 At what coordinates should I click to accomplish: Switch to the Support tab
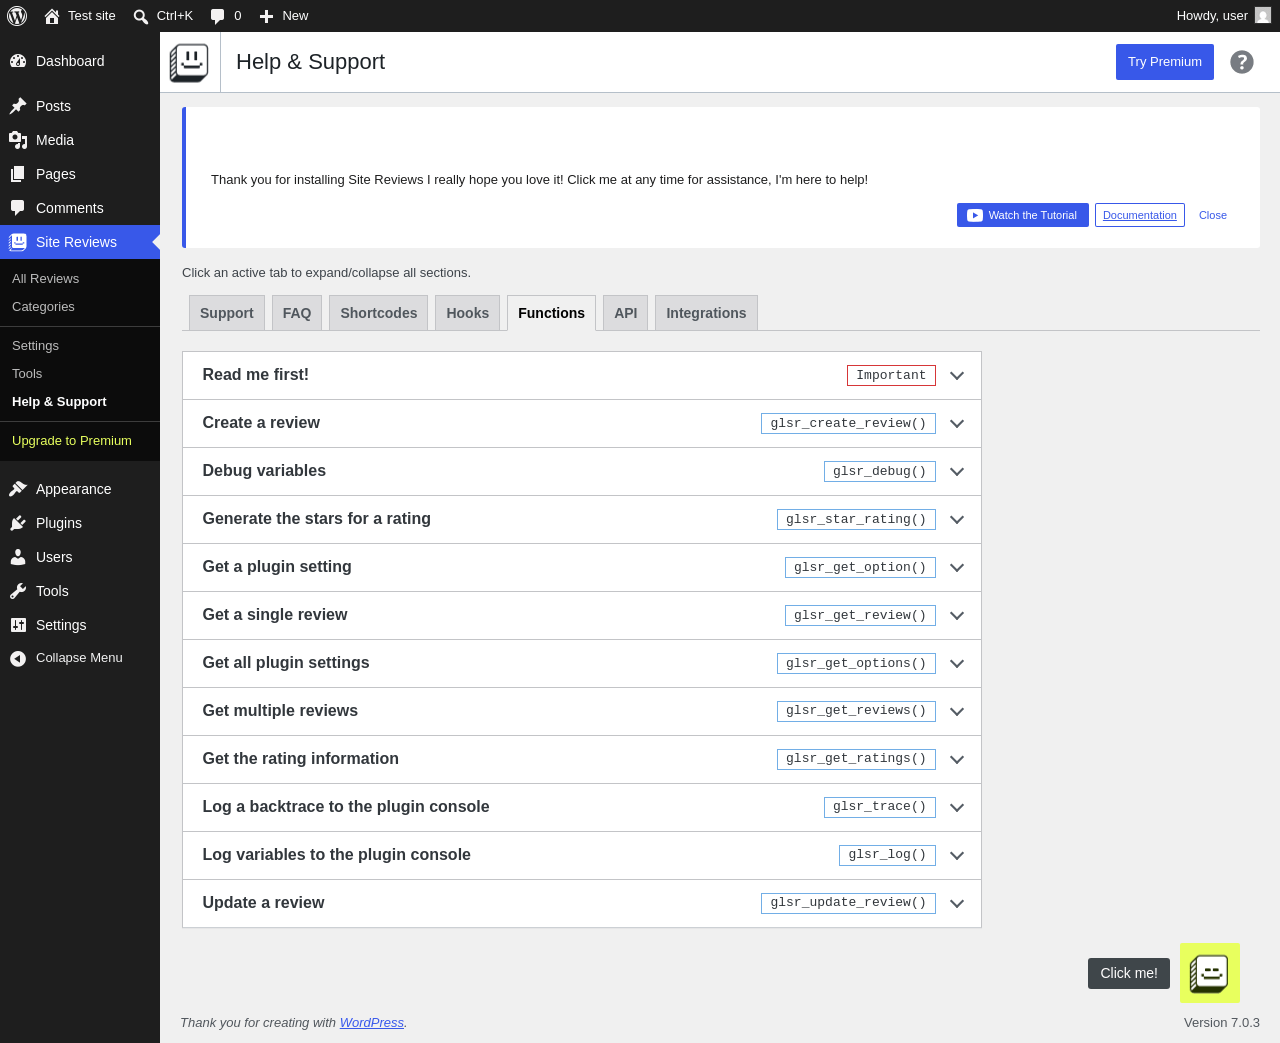click(x=227, y=313)
